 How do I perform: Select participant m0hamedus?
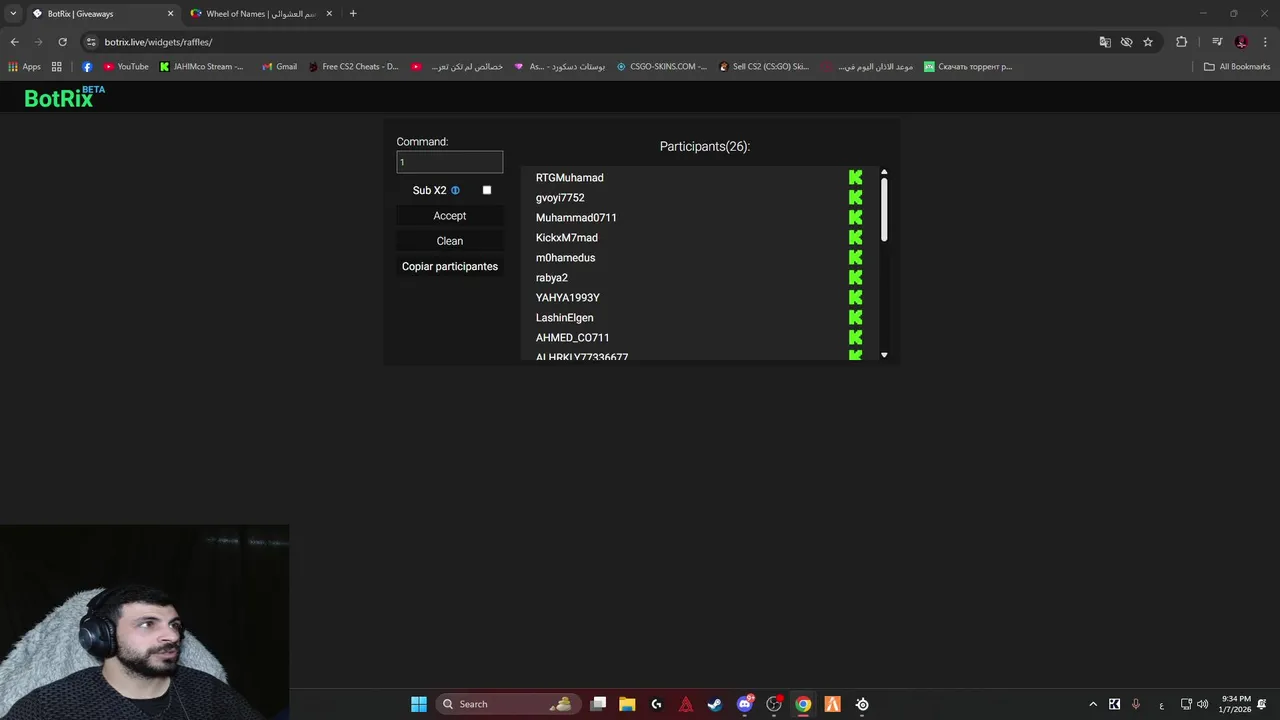[565, 258]
